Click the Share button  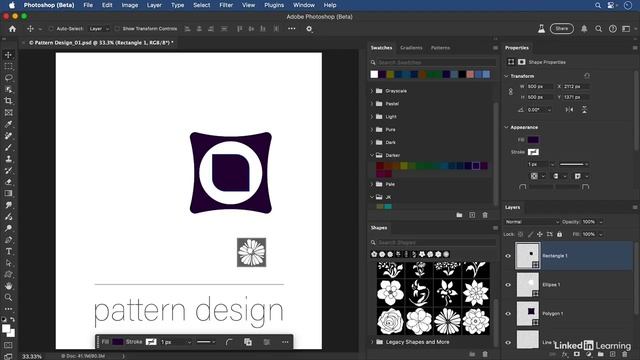pos(562,29)
